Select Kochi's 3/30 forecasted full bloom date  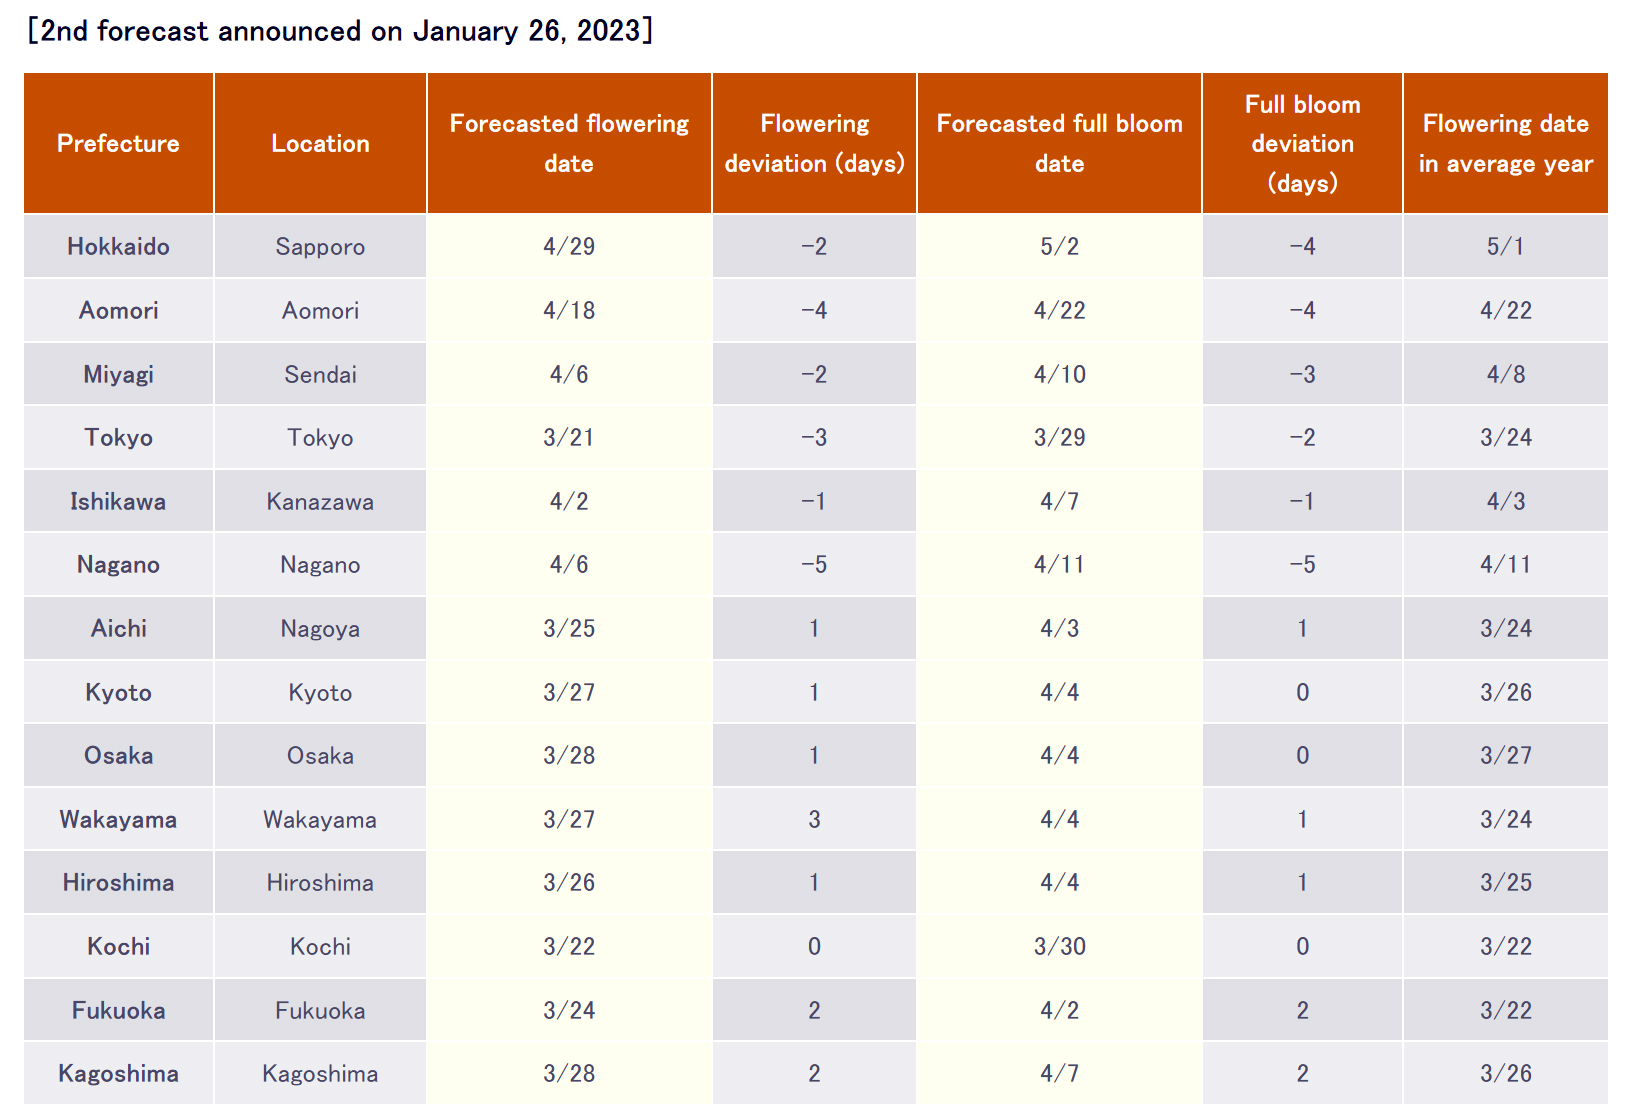[x=1059, y=946]
